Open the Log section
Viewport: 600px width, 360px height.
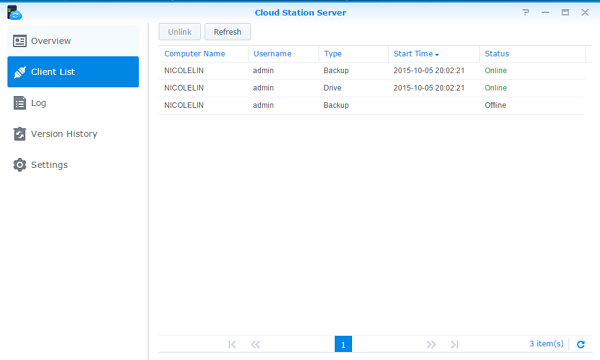click(x=73, y=103)
